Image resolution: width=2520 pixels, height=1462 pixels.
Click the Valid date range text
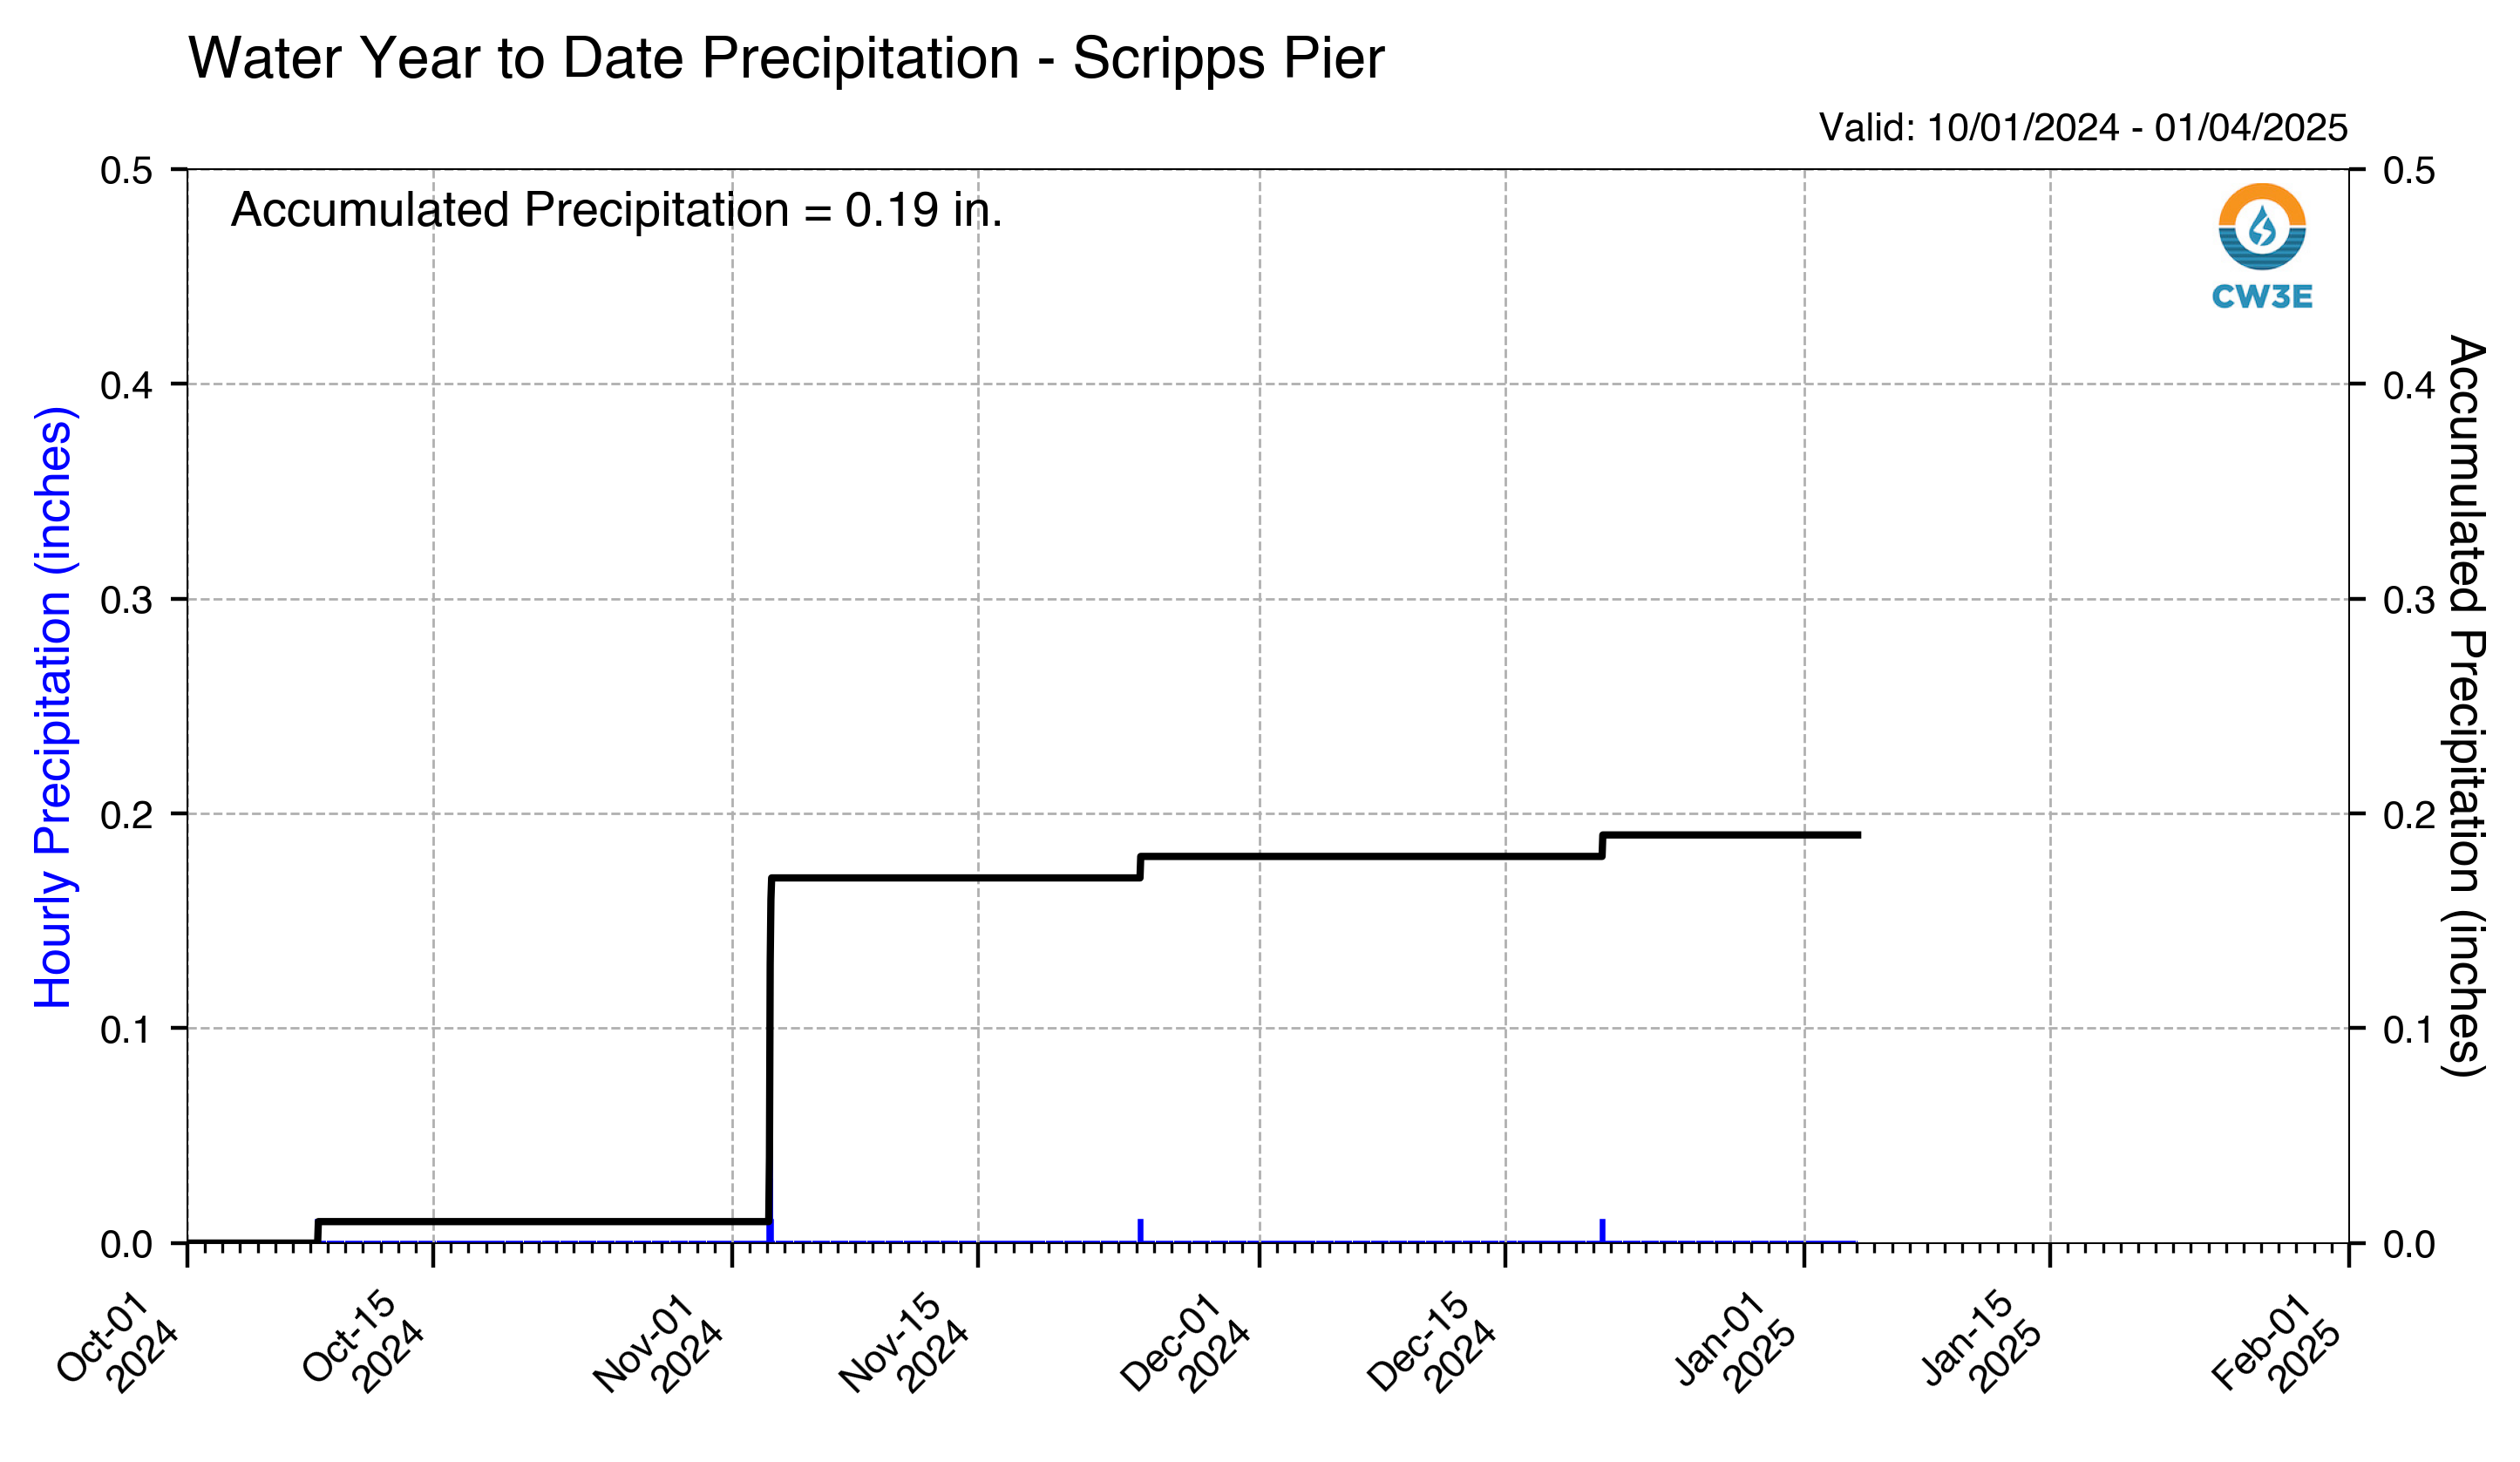click(2083, 128)
